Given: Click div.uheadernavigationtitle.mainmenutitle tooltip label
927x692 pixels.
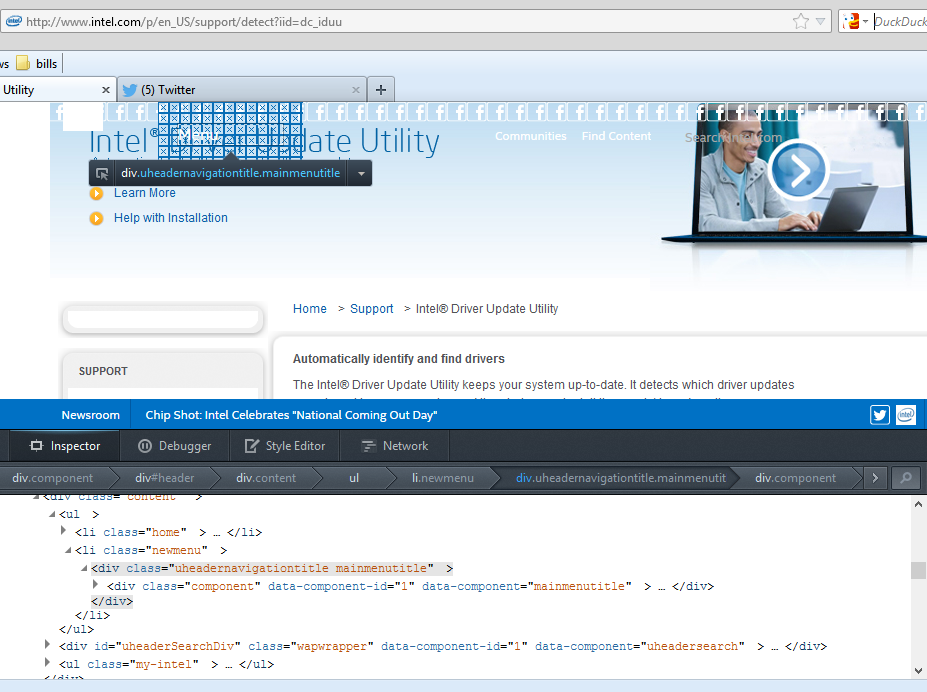Looking at the screenshot, I should pyautogui.click(x=231, y=173).
